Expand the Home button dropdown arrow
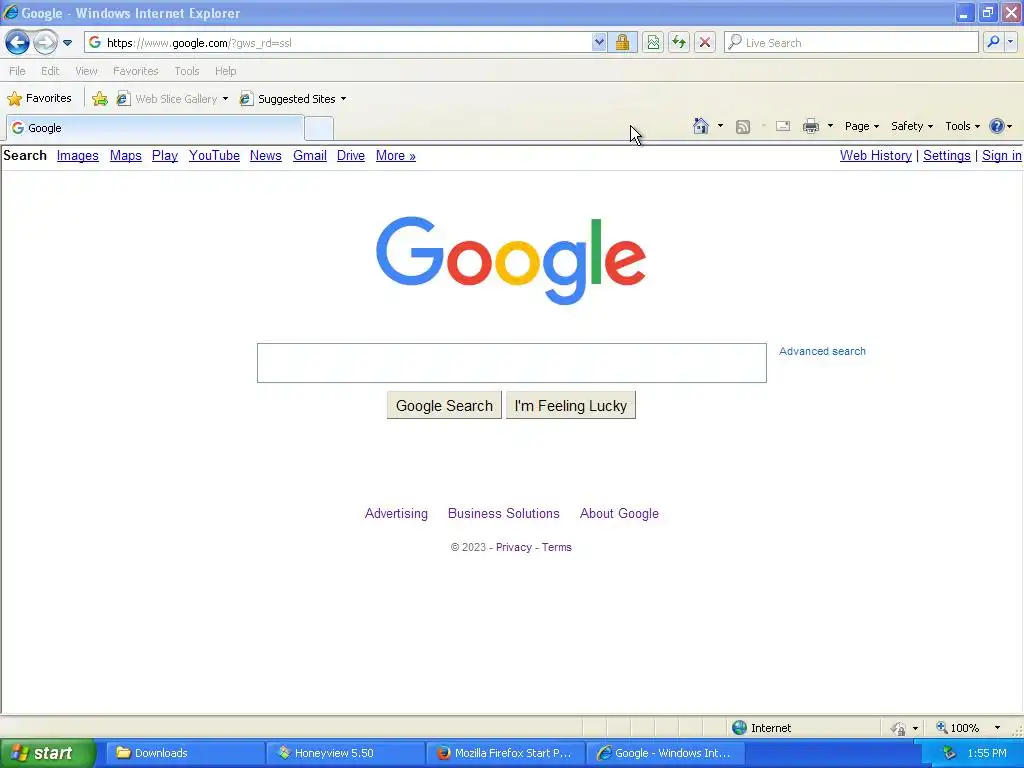1024x768 pixels. coord(720,126)
